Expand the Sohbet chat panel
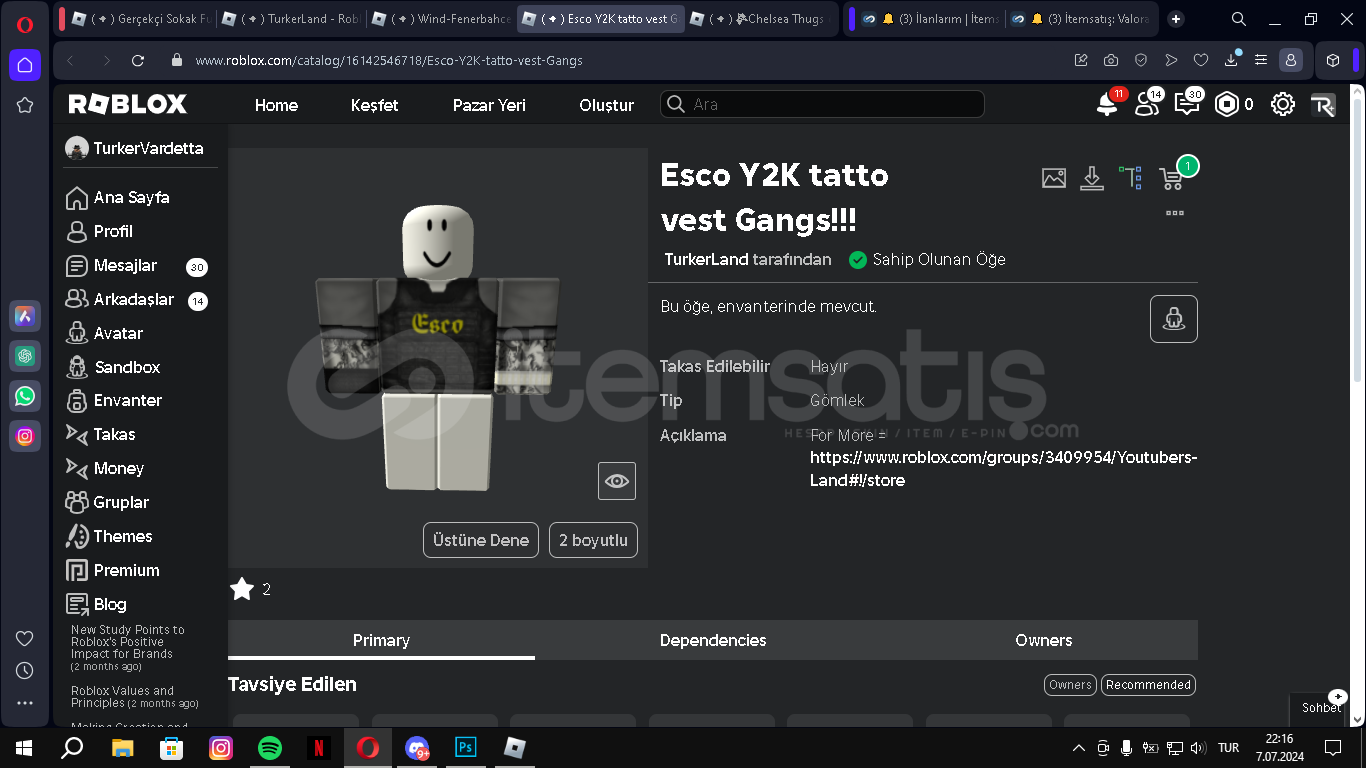Image resolution: width=1366 pixels, height=768 pixels. coord(1320,706)
